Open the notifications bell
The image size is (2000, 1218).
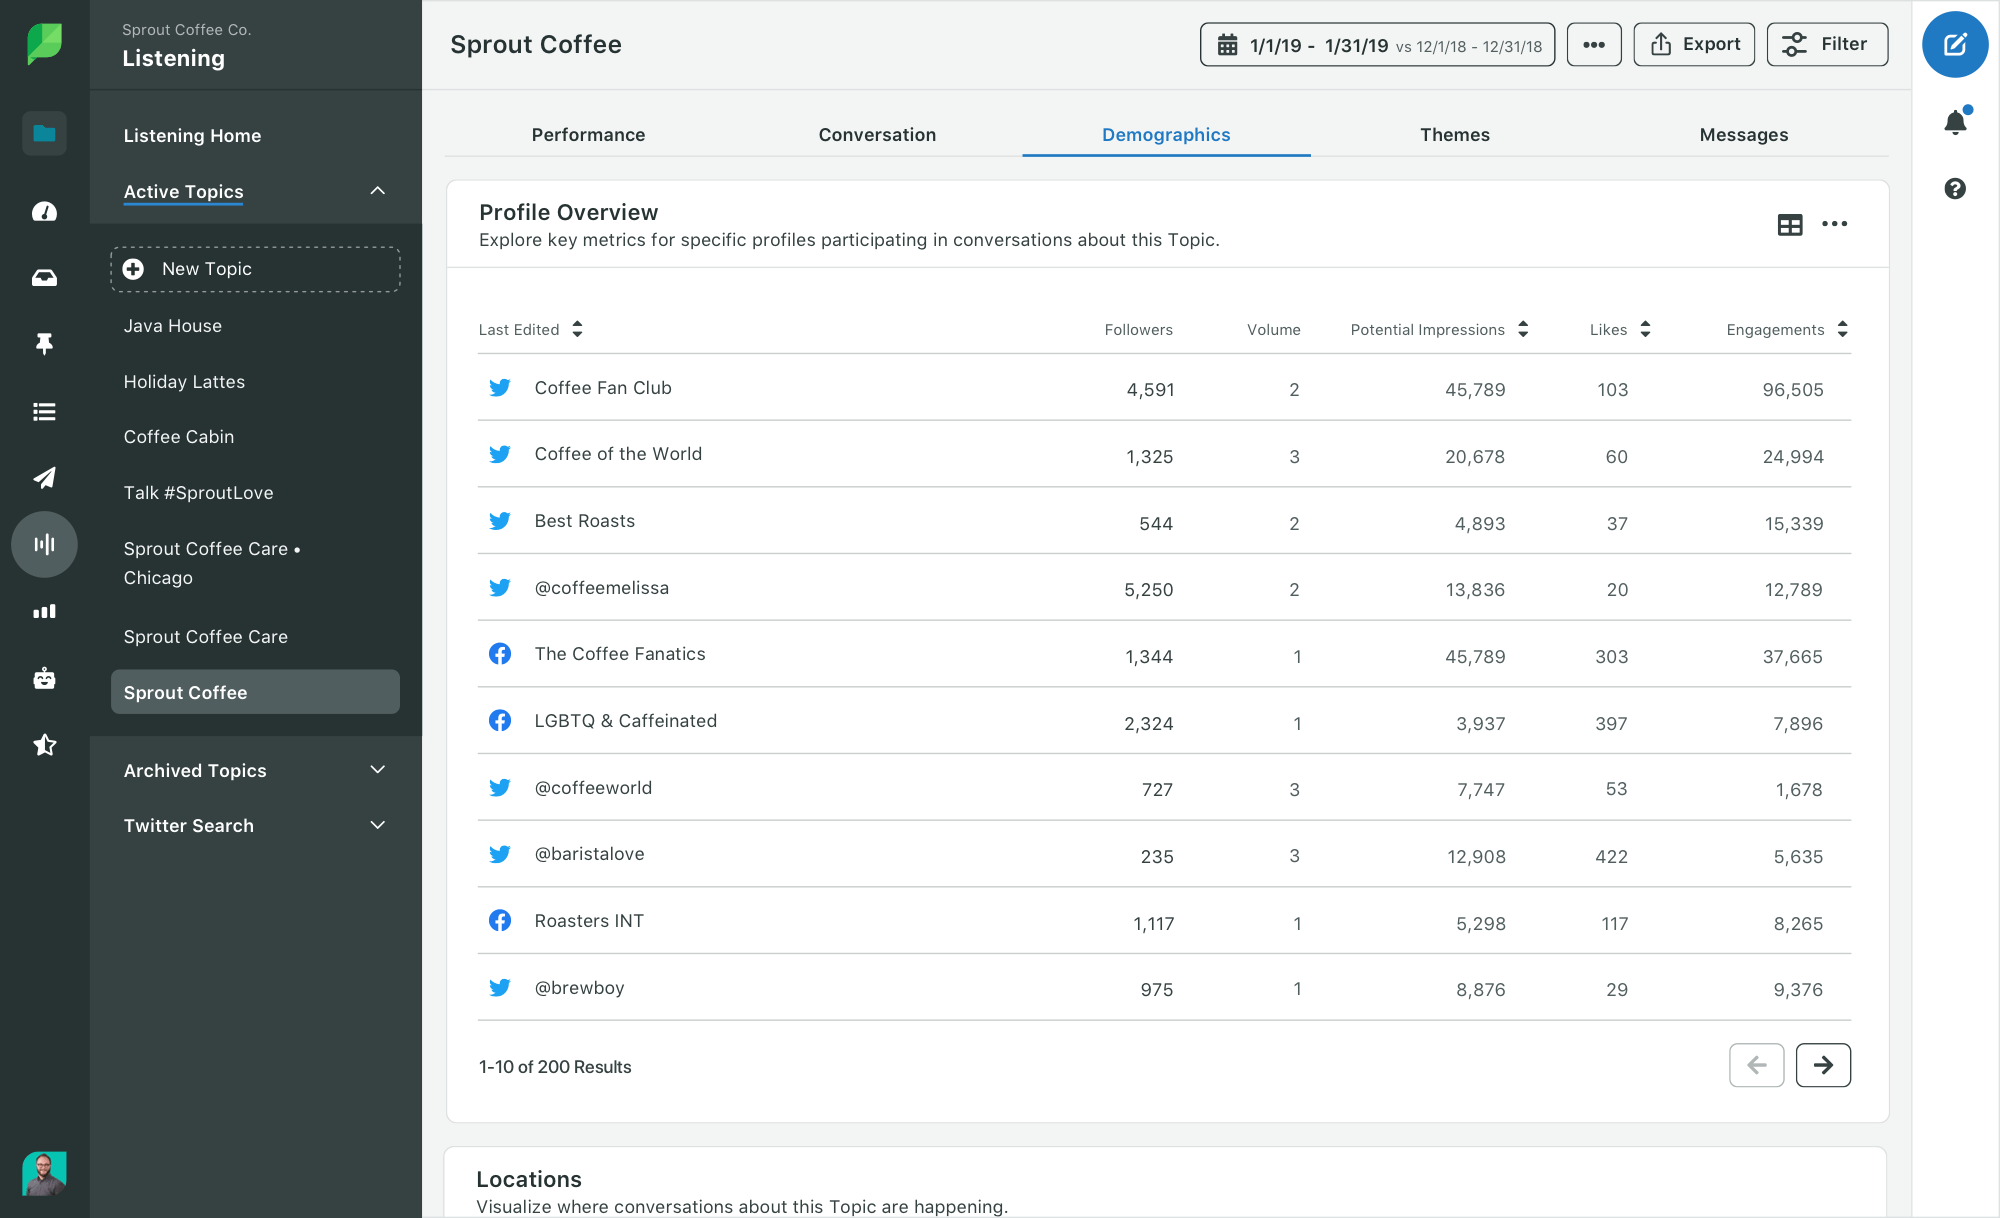point(1955,121)
